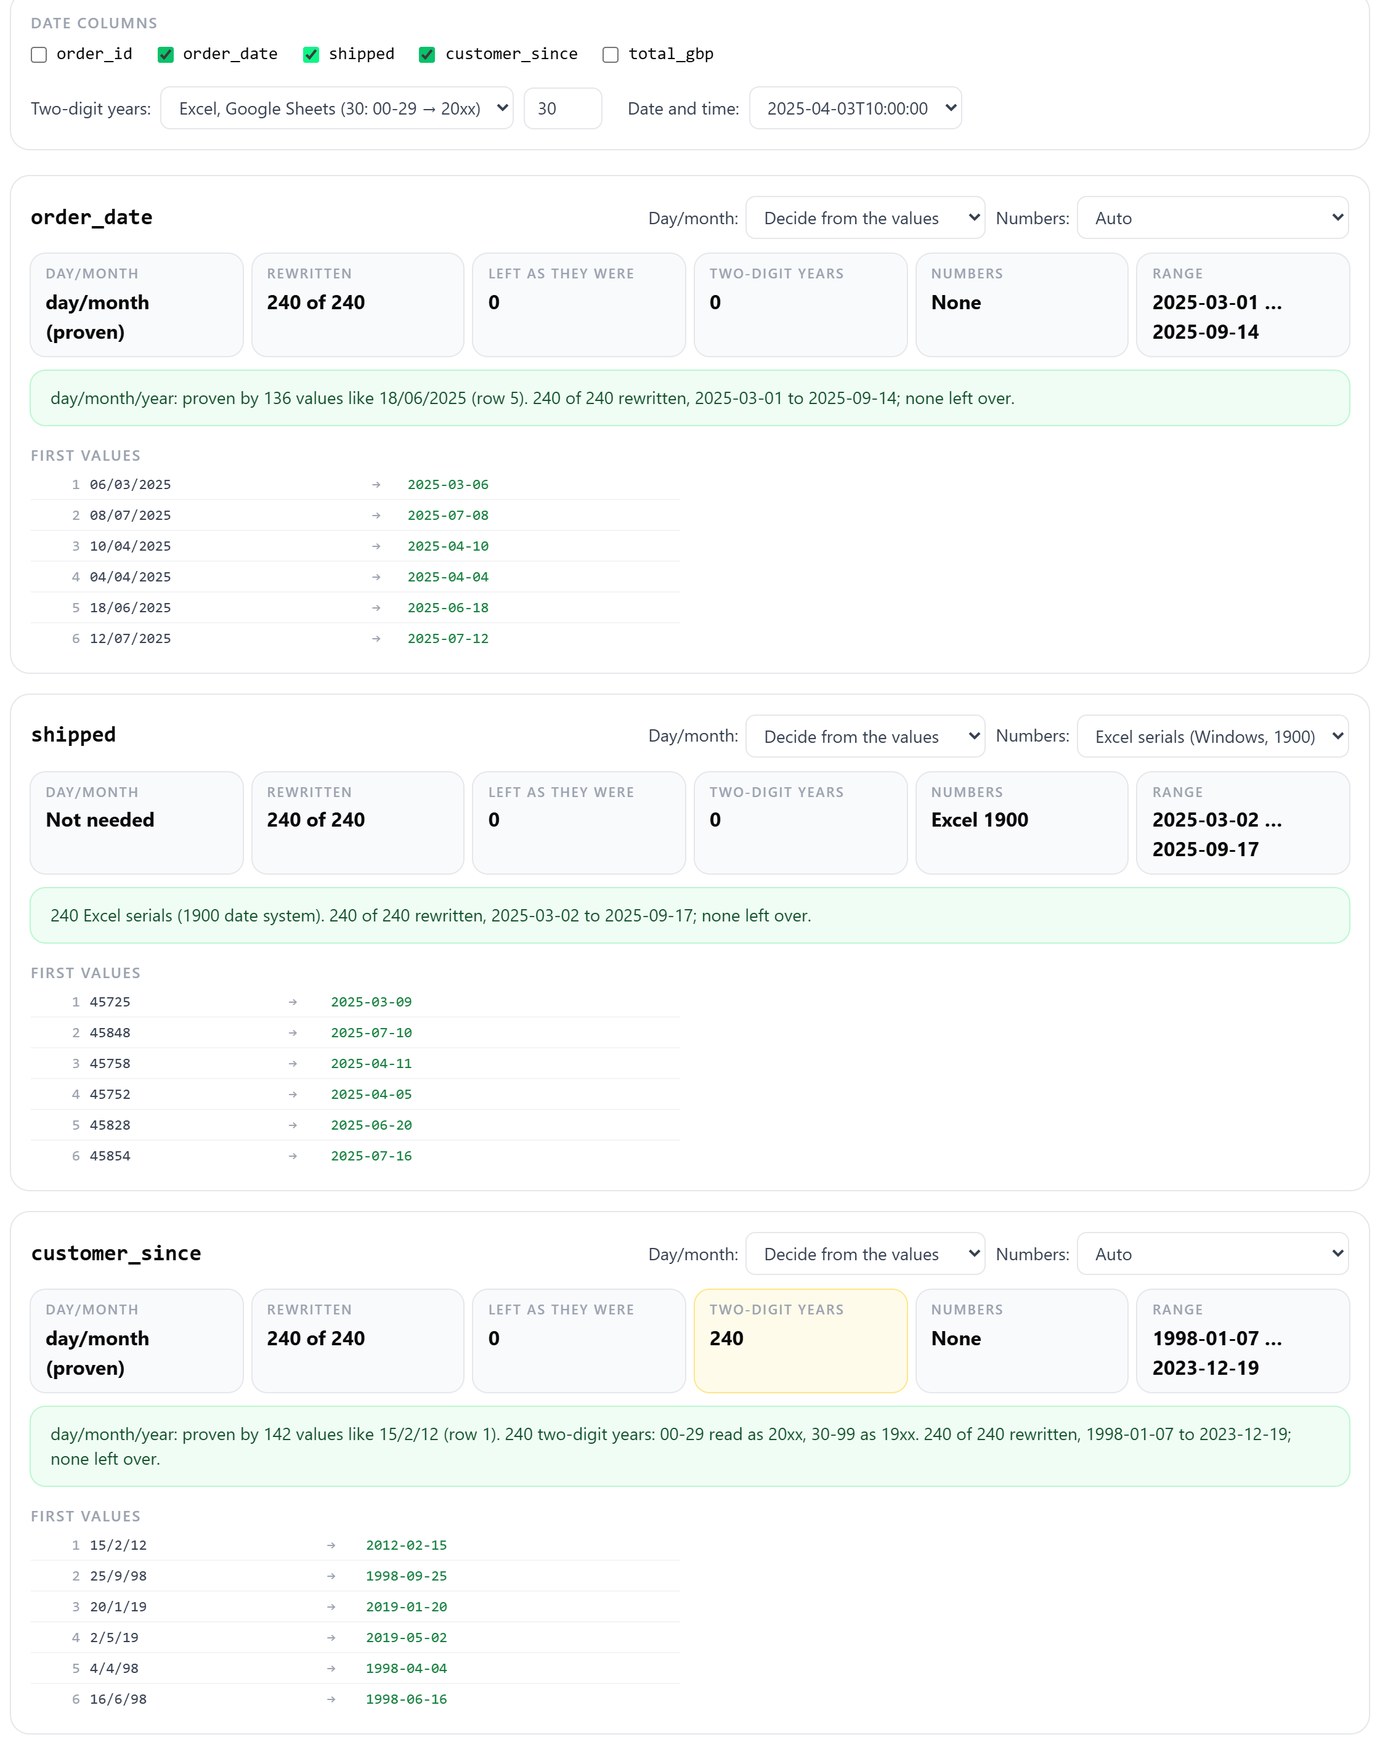This screenshot has height=1737, width=1380.
Task: Click the order_date day/month proven summary message
Action: click(690, 398)
